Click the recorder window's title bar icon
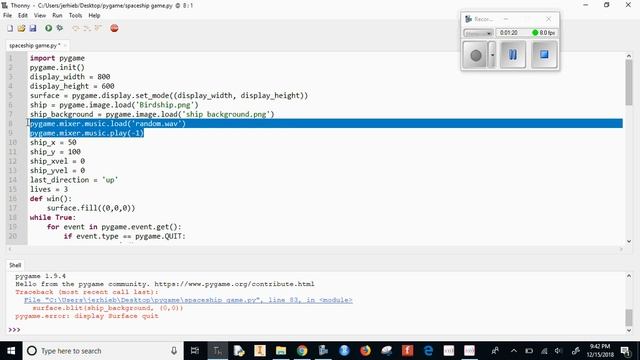This screenshot has width=640, height=360. 469,19
